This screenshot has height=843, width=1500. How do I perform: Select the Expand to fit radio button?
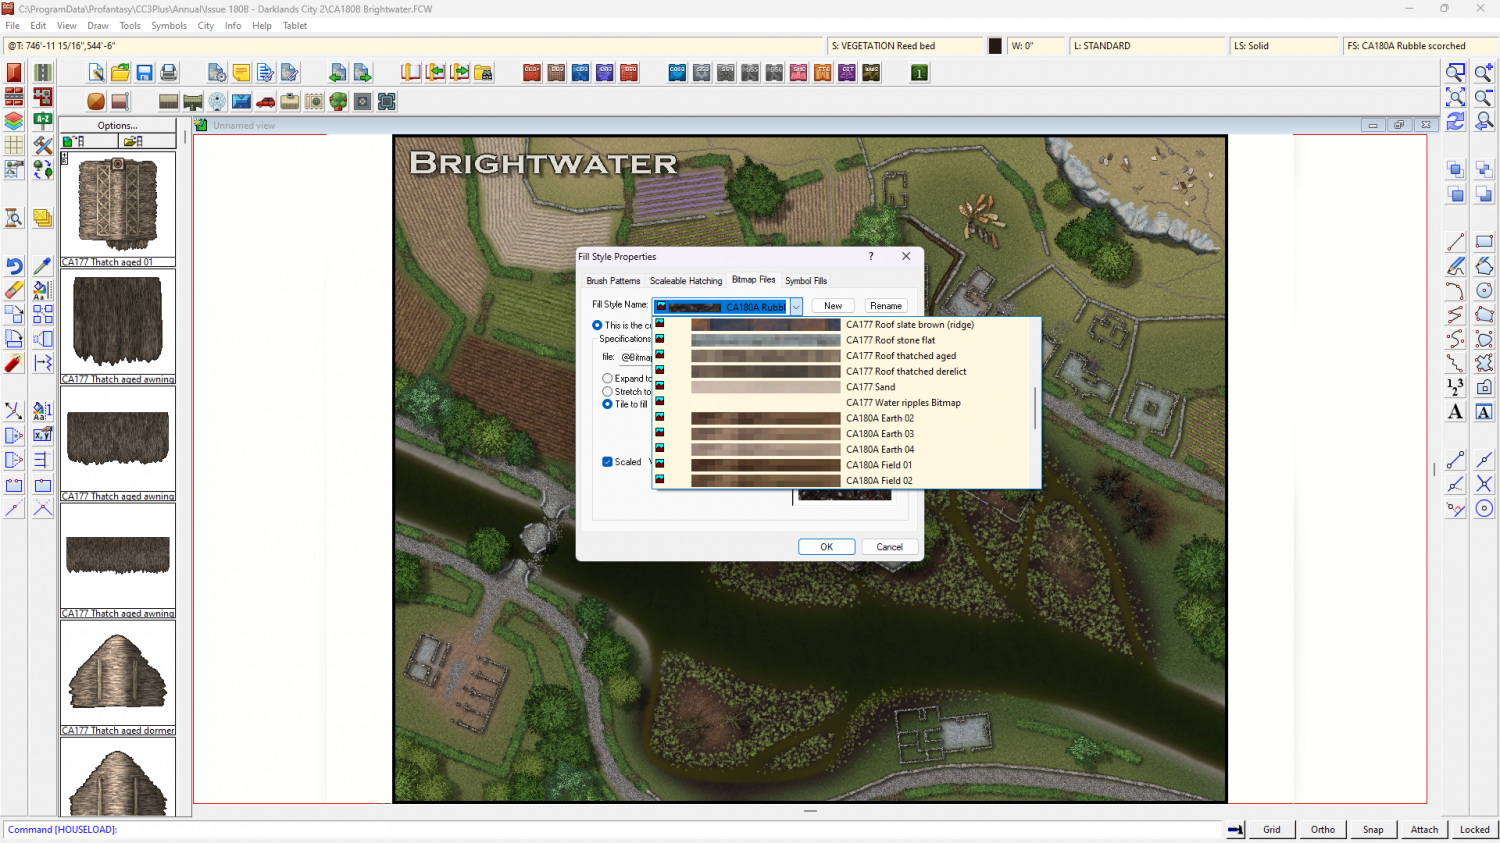click(x=607, y=378)
